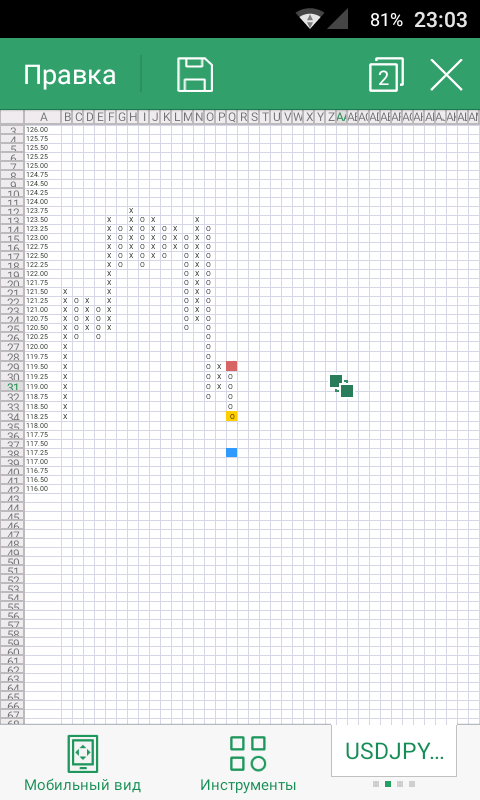This screenshot has width=480, height=800.
Task: Open the document switcher showing 2
Action: pos(386,74)
